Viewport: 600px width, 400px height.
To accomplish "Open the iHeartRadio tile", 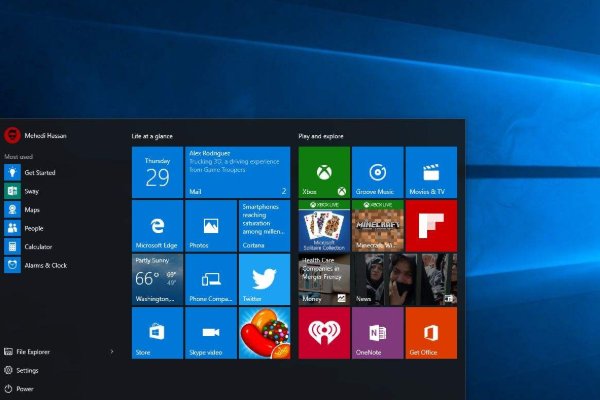I will pyautogui.click(x=324, y=333).
